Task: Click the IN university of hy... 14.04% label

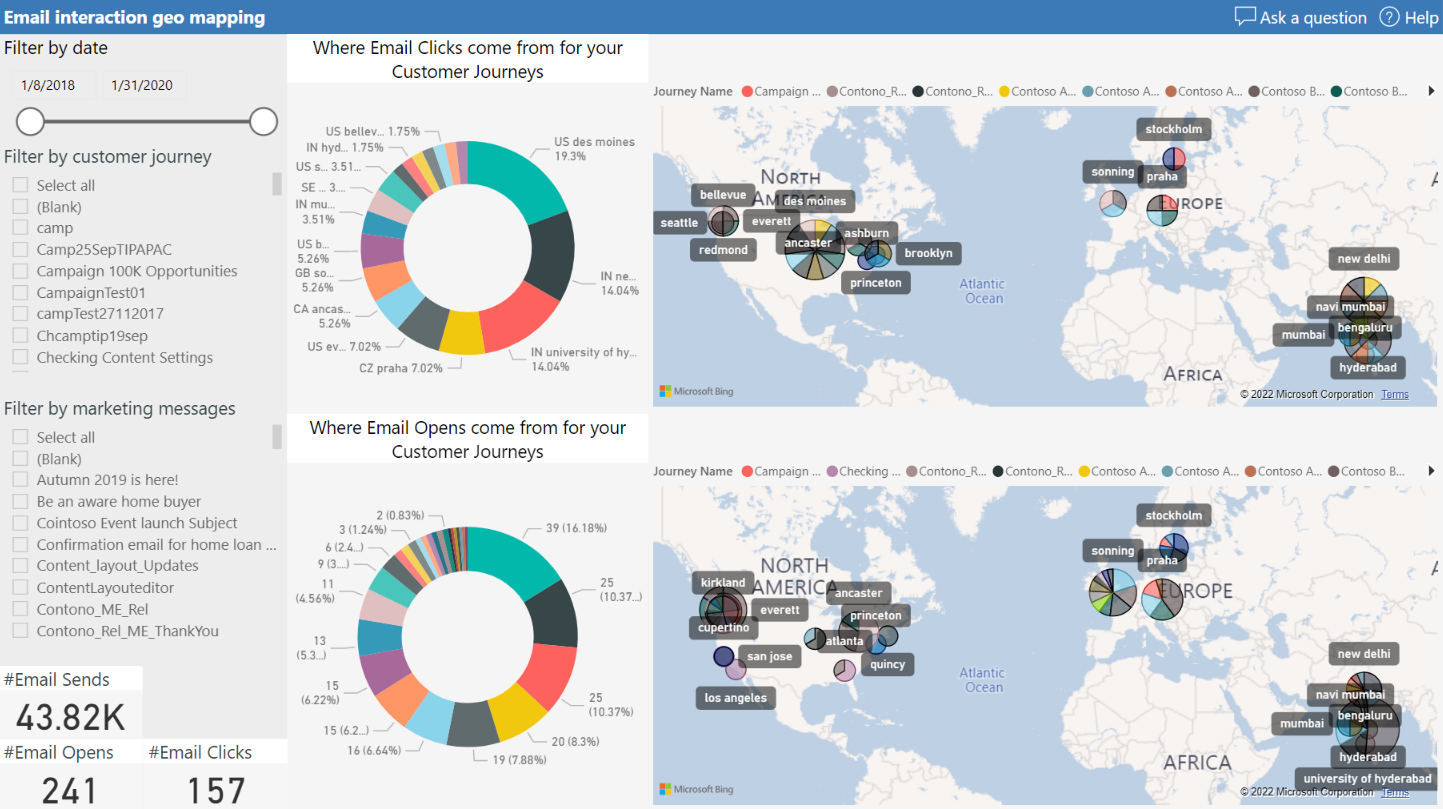Action: coord(584,359)
